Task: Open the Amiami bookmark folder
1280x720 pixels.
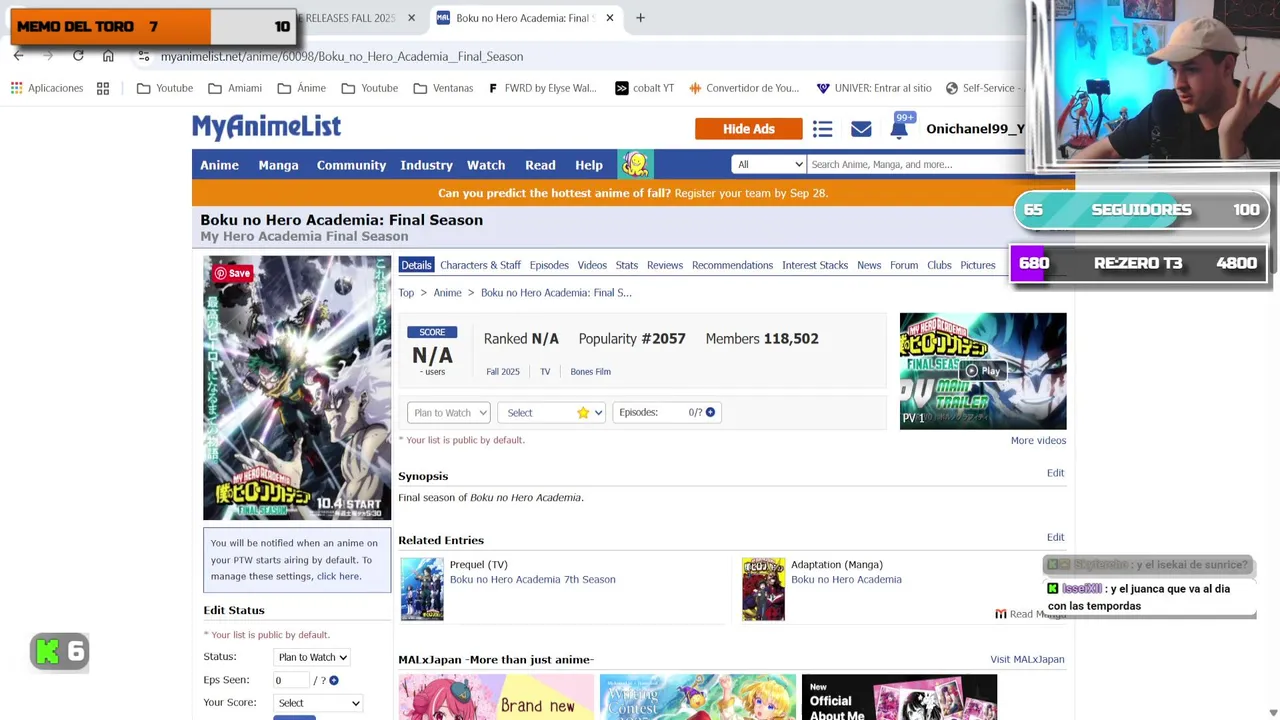Action: click(x=235, y=88)
